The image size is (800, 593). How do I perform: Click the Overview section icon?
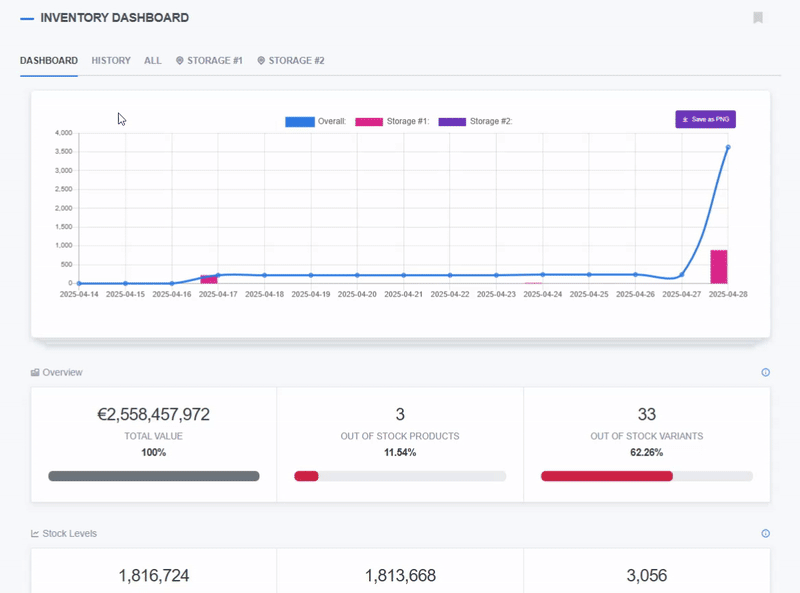pos(35,373)
